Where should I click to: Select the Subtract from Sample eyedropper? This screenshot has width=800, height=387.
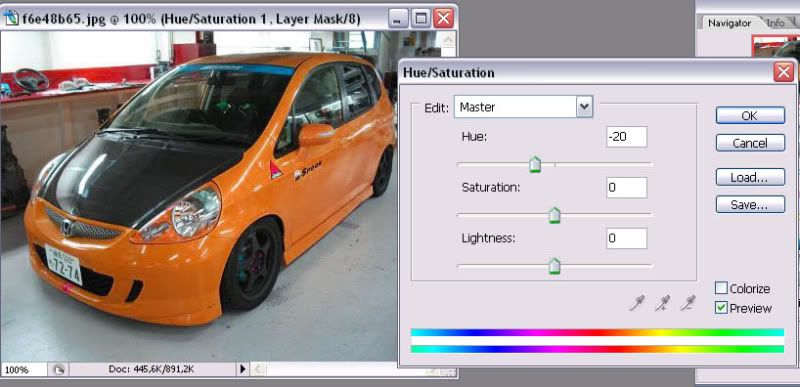click(x=688, y=303)
